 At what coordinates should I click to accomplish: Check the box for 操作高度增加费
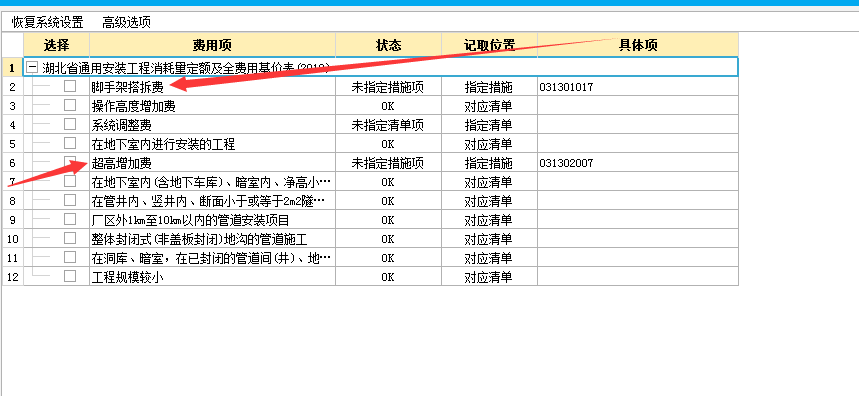(x=70, y=105)
